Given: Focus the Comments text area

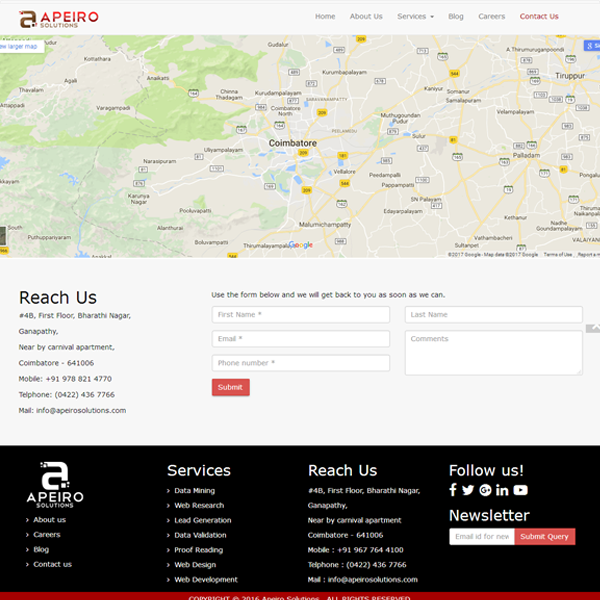Looking at the screenshot, I should (494, 353).
